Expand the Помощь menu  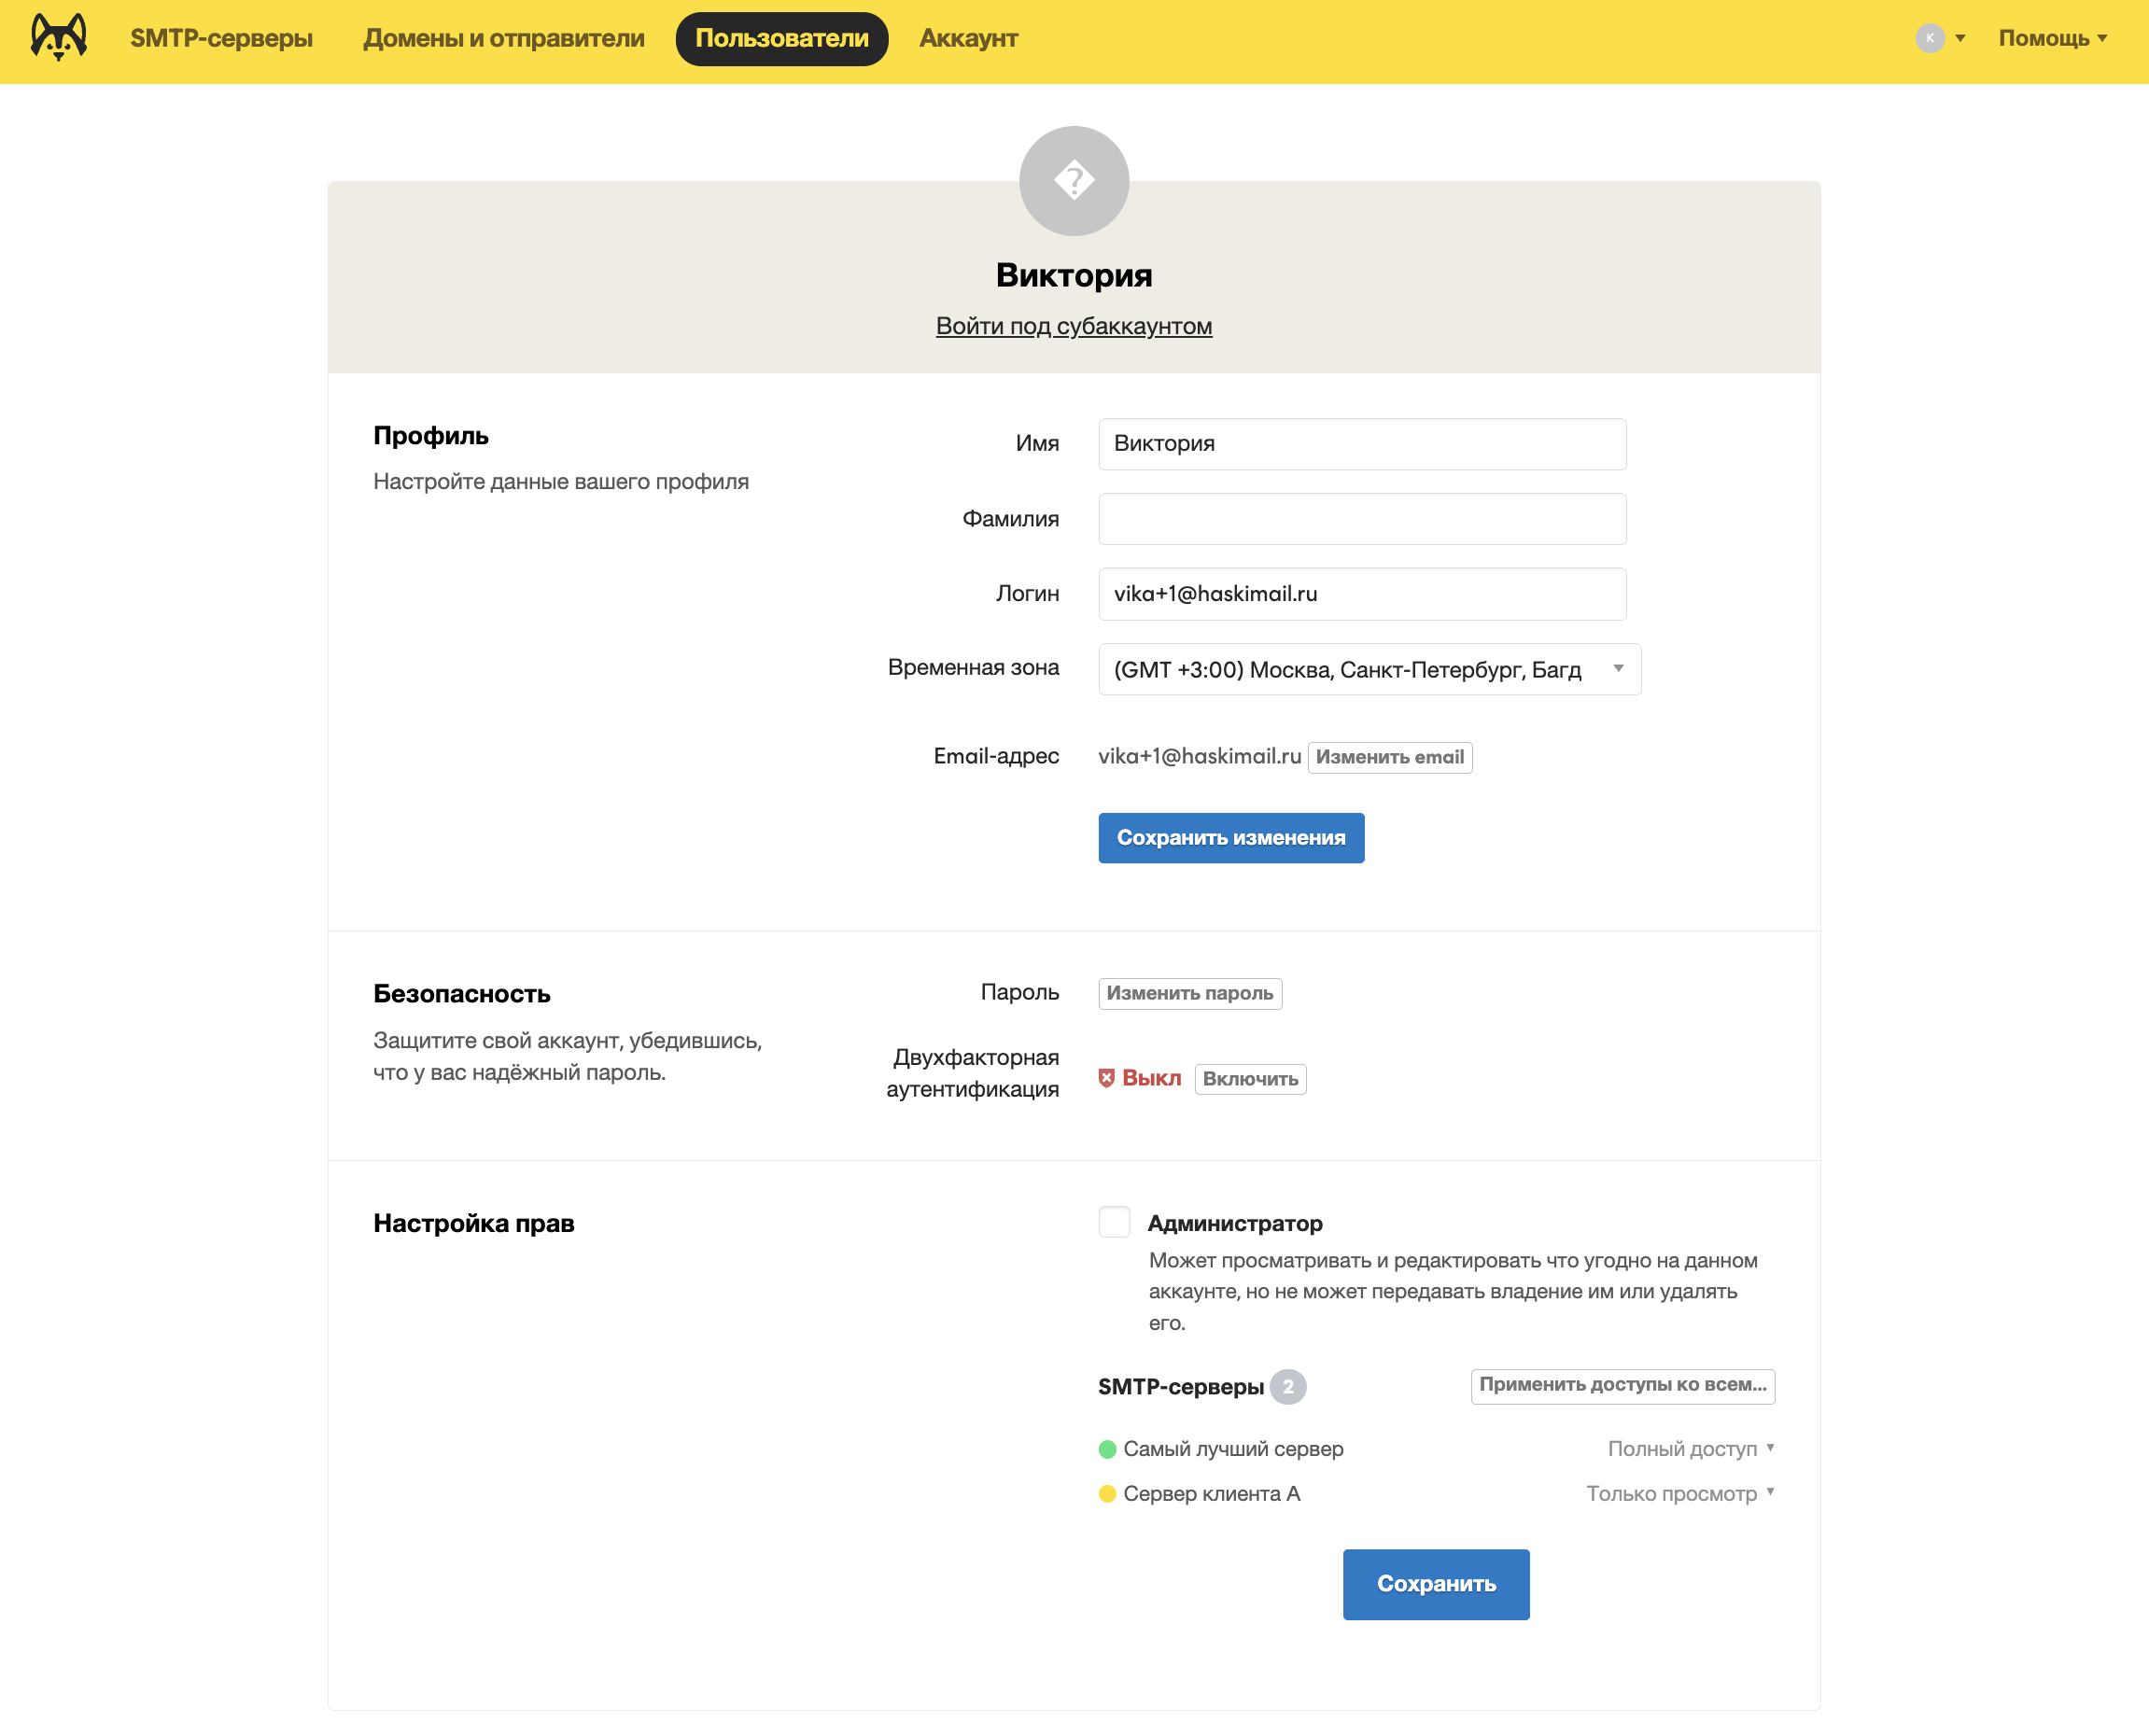2053,38
